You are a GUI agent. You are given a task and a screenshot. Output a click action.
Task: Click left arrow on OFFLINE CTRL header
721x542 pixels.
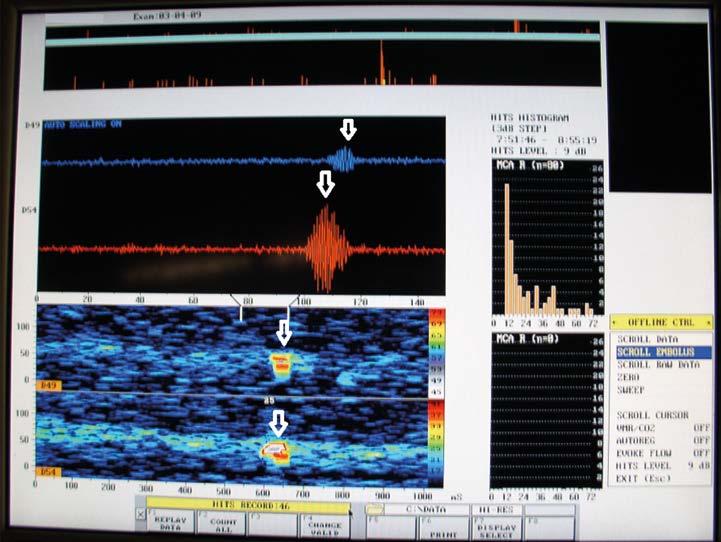click(x=614, y=322)
